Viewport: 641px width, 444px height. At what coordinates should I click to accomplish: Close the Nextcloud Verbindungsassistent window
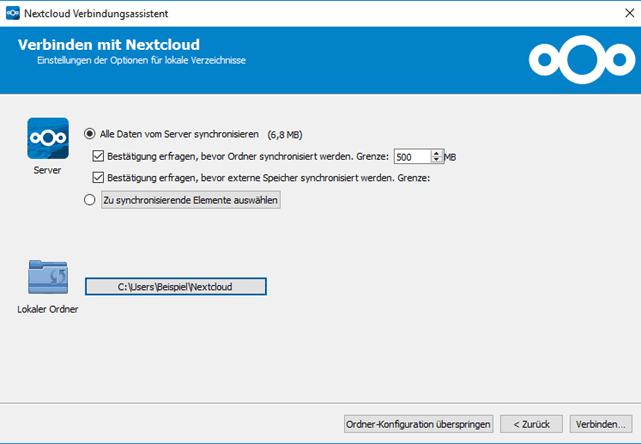[630, 13]
